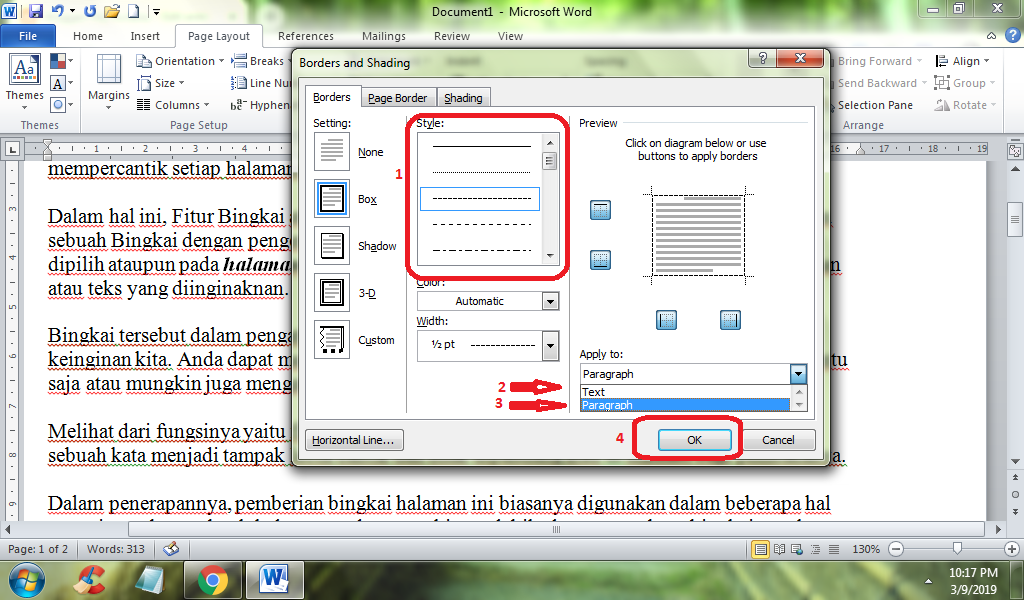
Task: Open Theme Colors icon
Action: coord(61,61)
